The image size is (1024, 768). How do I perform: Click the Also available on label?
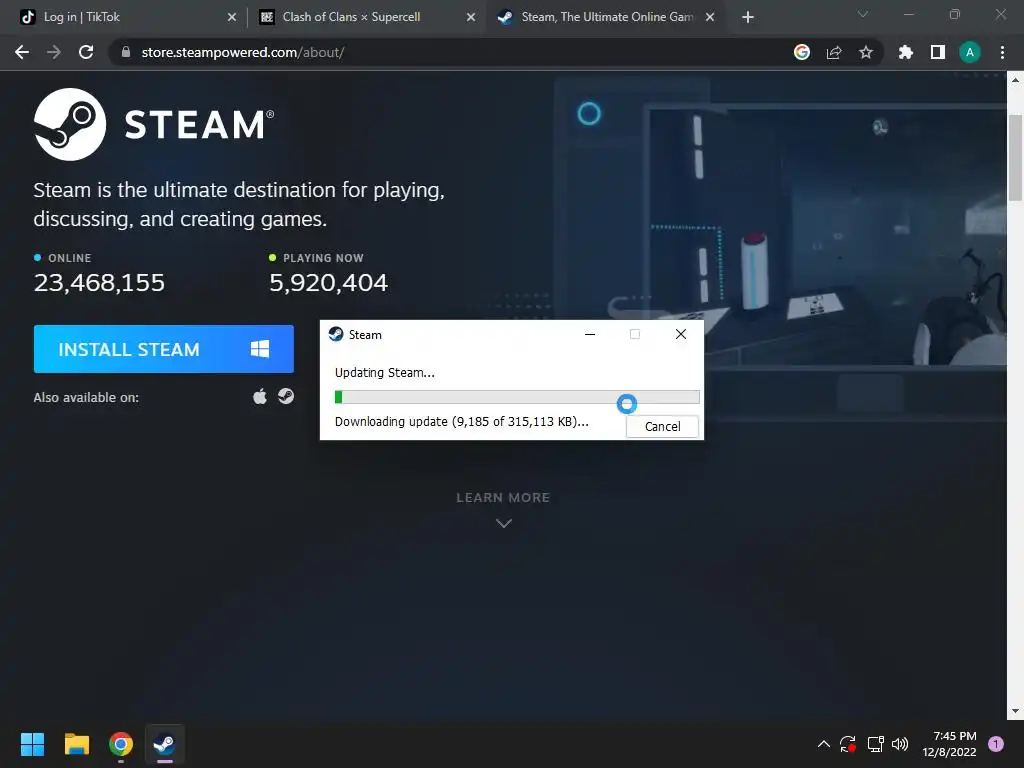click(x=86, y=397)
